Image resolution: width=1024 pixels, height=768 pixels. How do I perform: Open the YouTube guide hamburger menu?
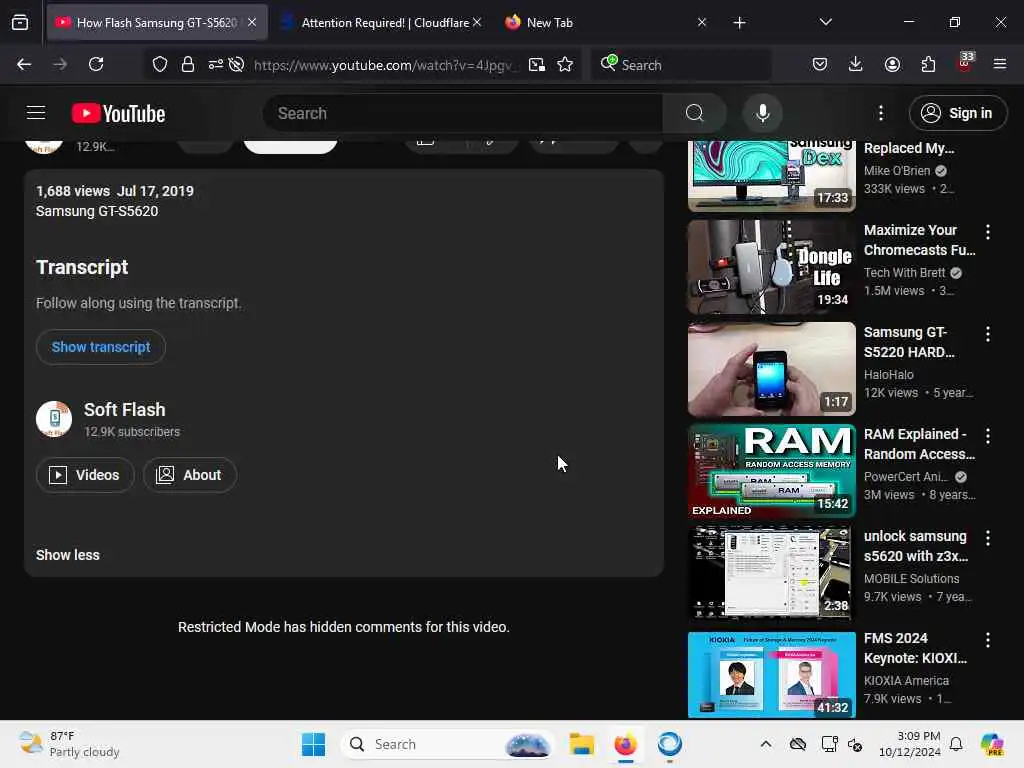point(36,113)
